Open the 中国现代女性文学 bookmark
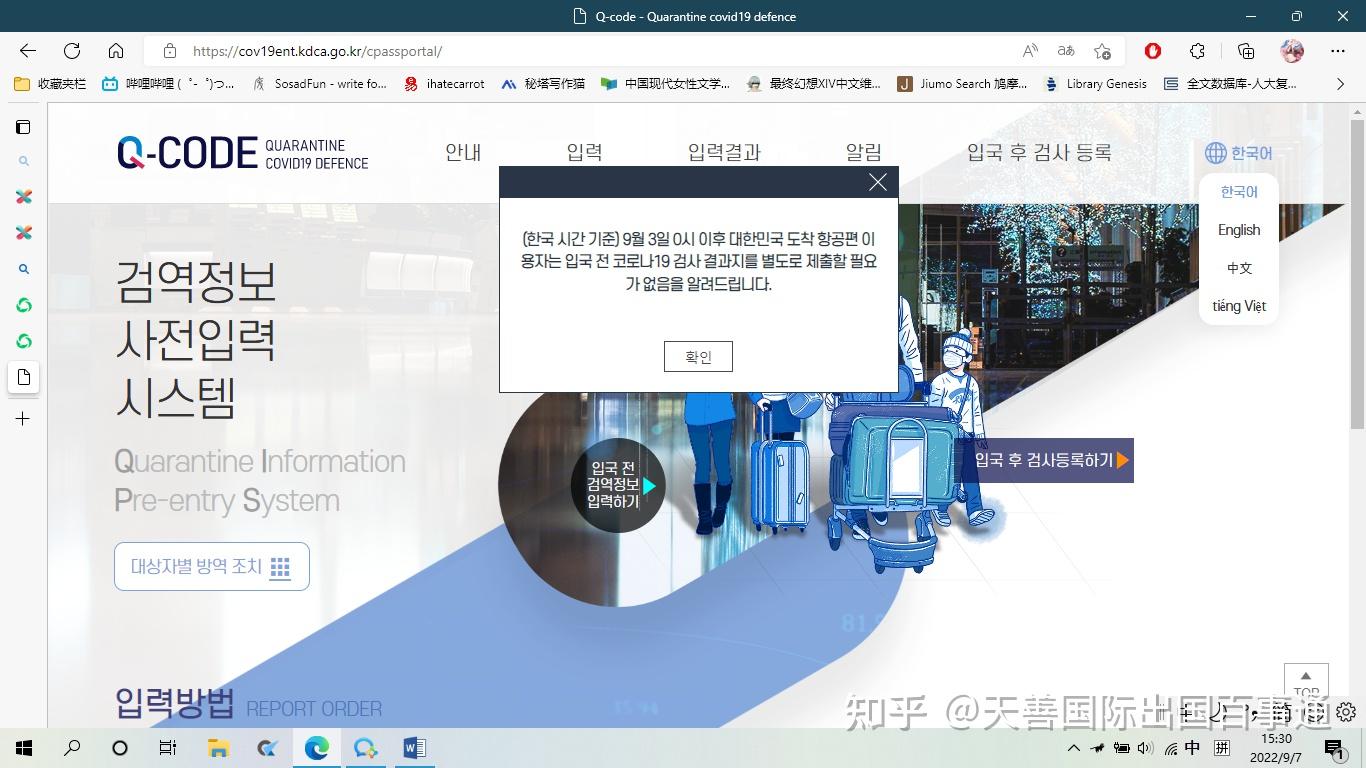 [665, 84]
